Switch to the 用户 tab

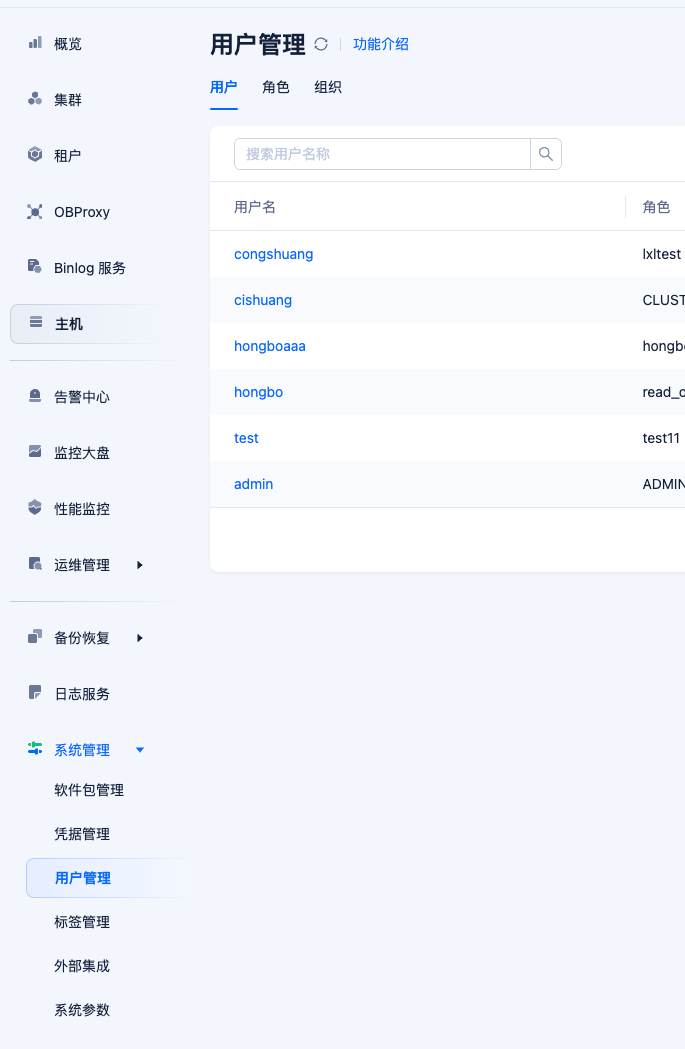coord(223,87)
